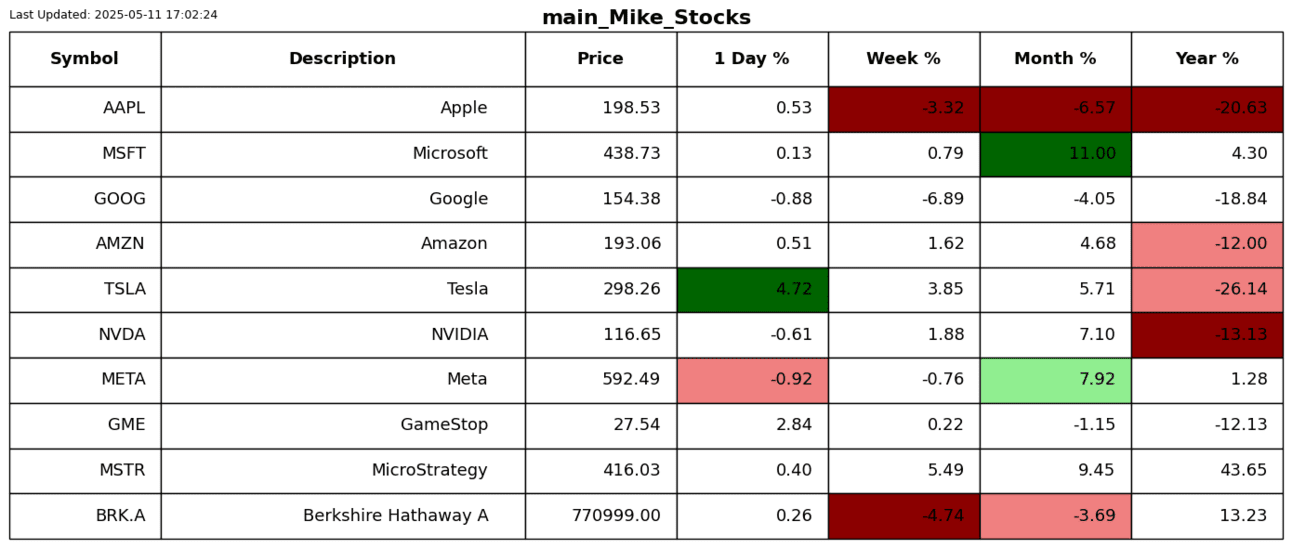Click Meta's light green 7.92 cell
Viewport: 1292px width, 548px height.
click(x=1055, y=380)
